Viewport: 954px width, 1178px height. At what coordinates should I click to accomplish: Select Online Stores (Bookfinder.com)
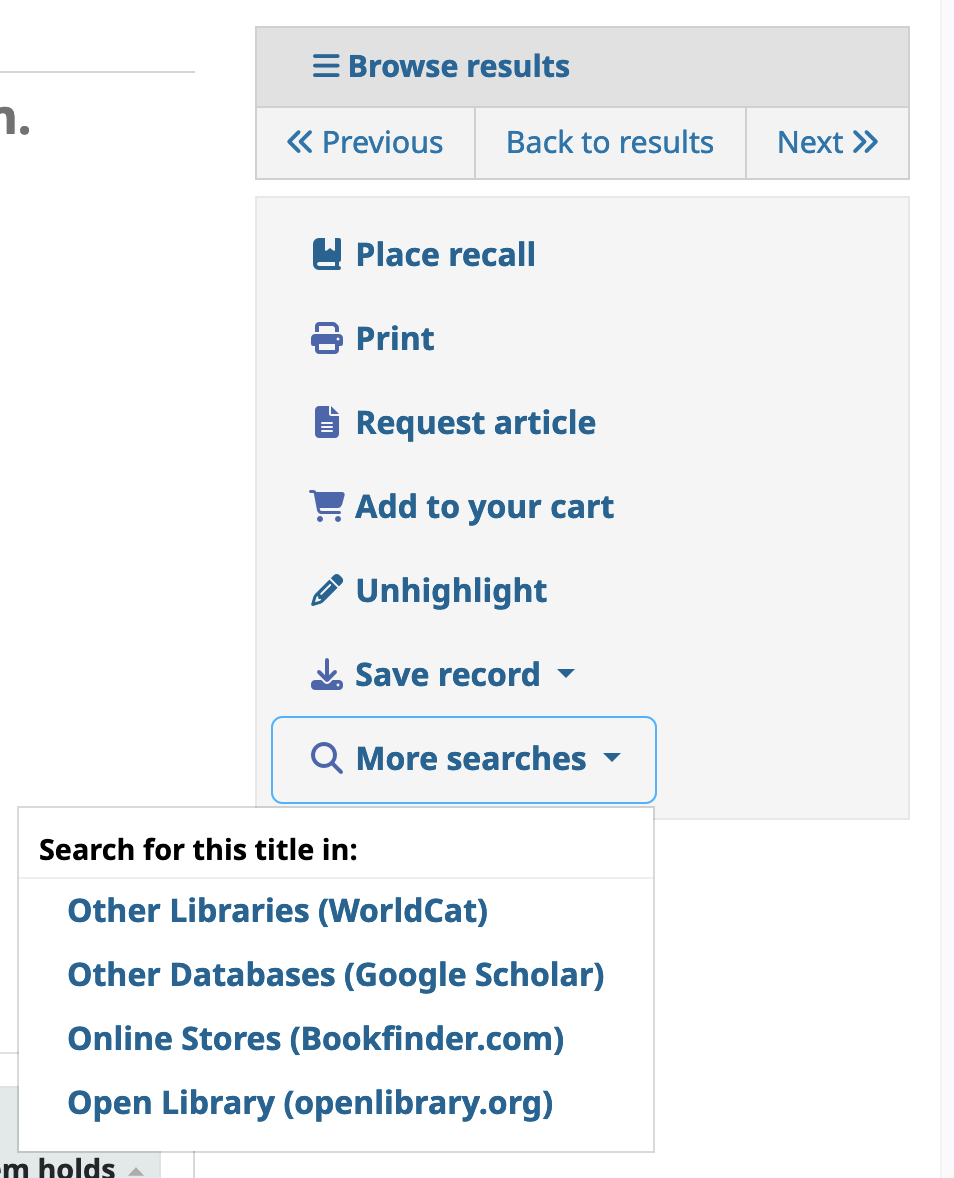click(316, 1039)
